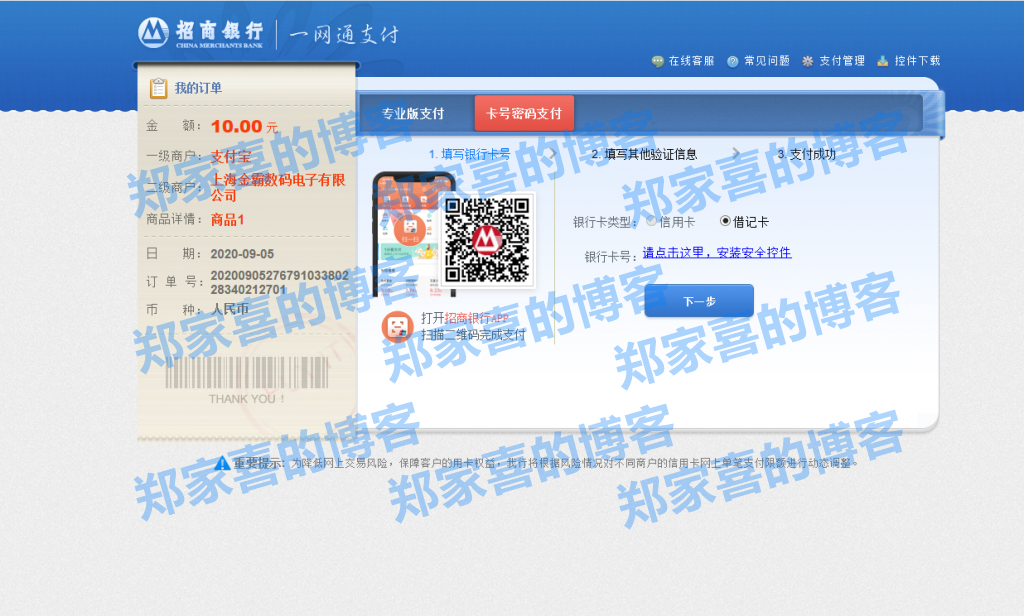Click step 3 支付成功
Screen dimensions: 1024x616
(807, 154)
